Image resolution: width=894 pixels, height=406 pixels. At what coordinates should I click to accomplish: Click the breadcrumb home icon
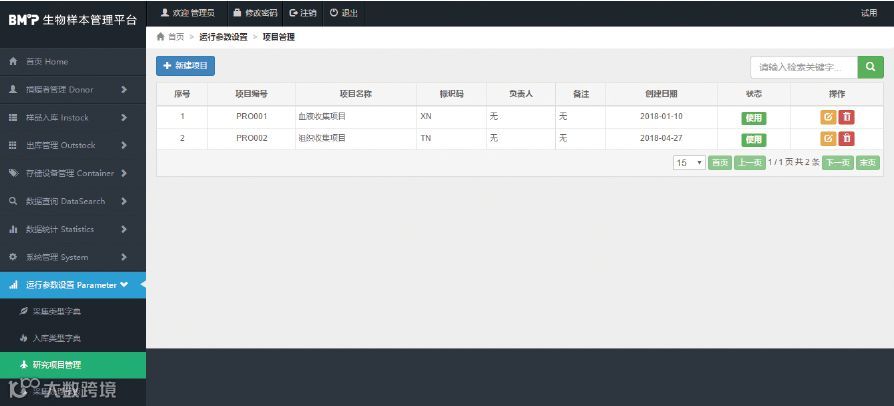[160, 37]
